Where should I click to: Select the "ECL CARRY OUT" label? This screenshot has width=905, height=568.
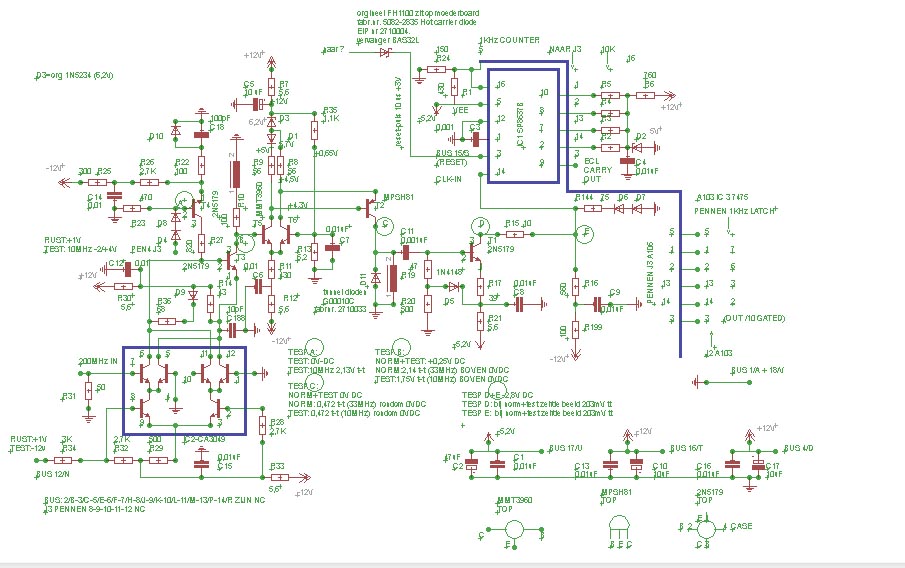pos(597,170)
